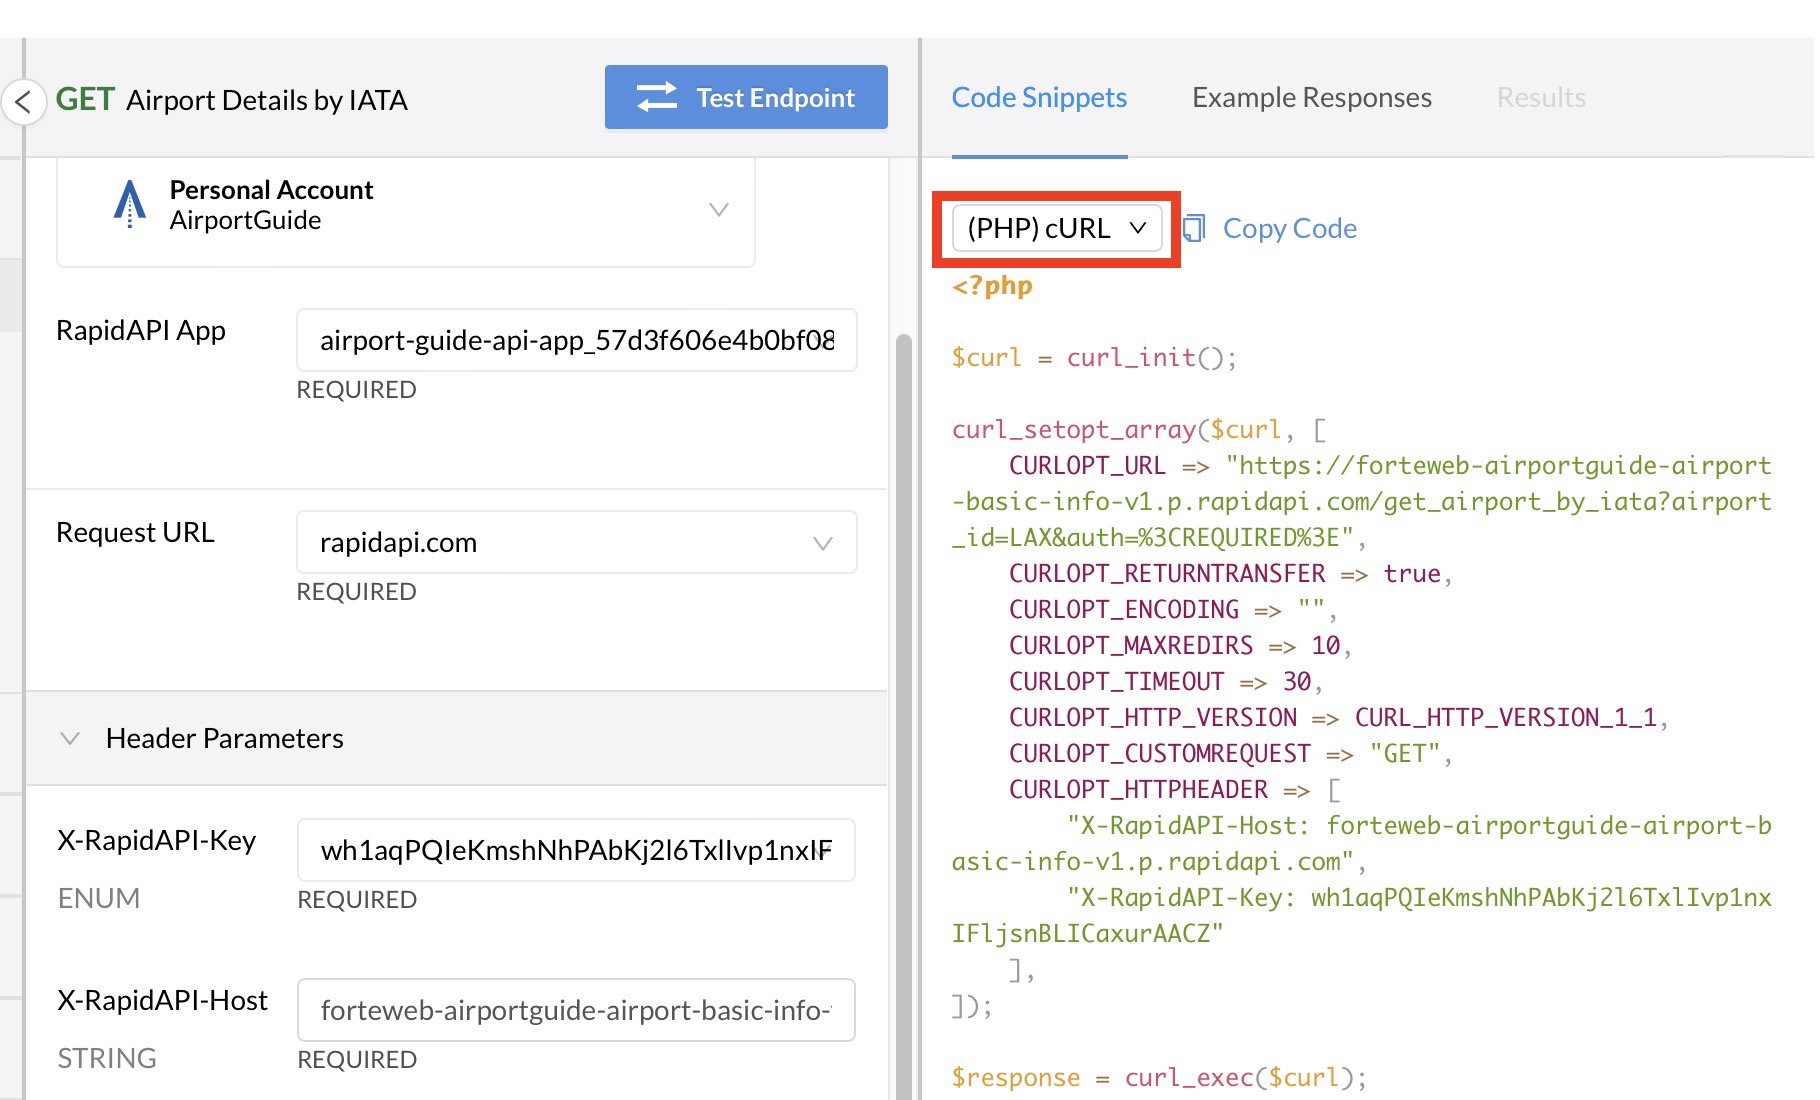This screenshot has height=1100, width=1820.
Task: Select the Results tab
Action: 1540,98
